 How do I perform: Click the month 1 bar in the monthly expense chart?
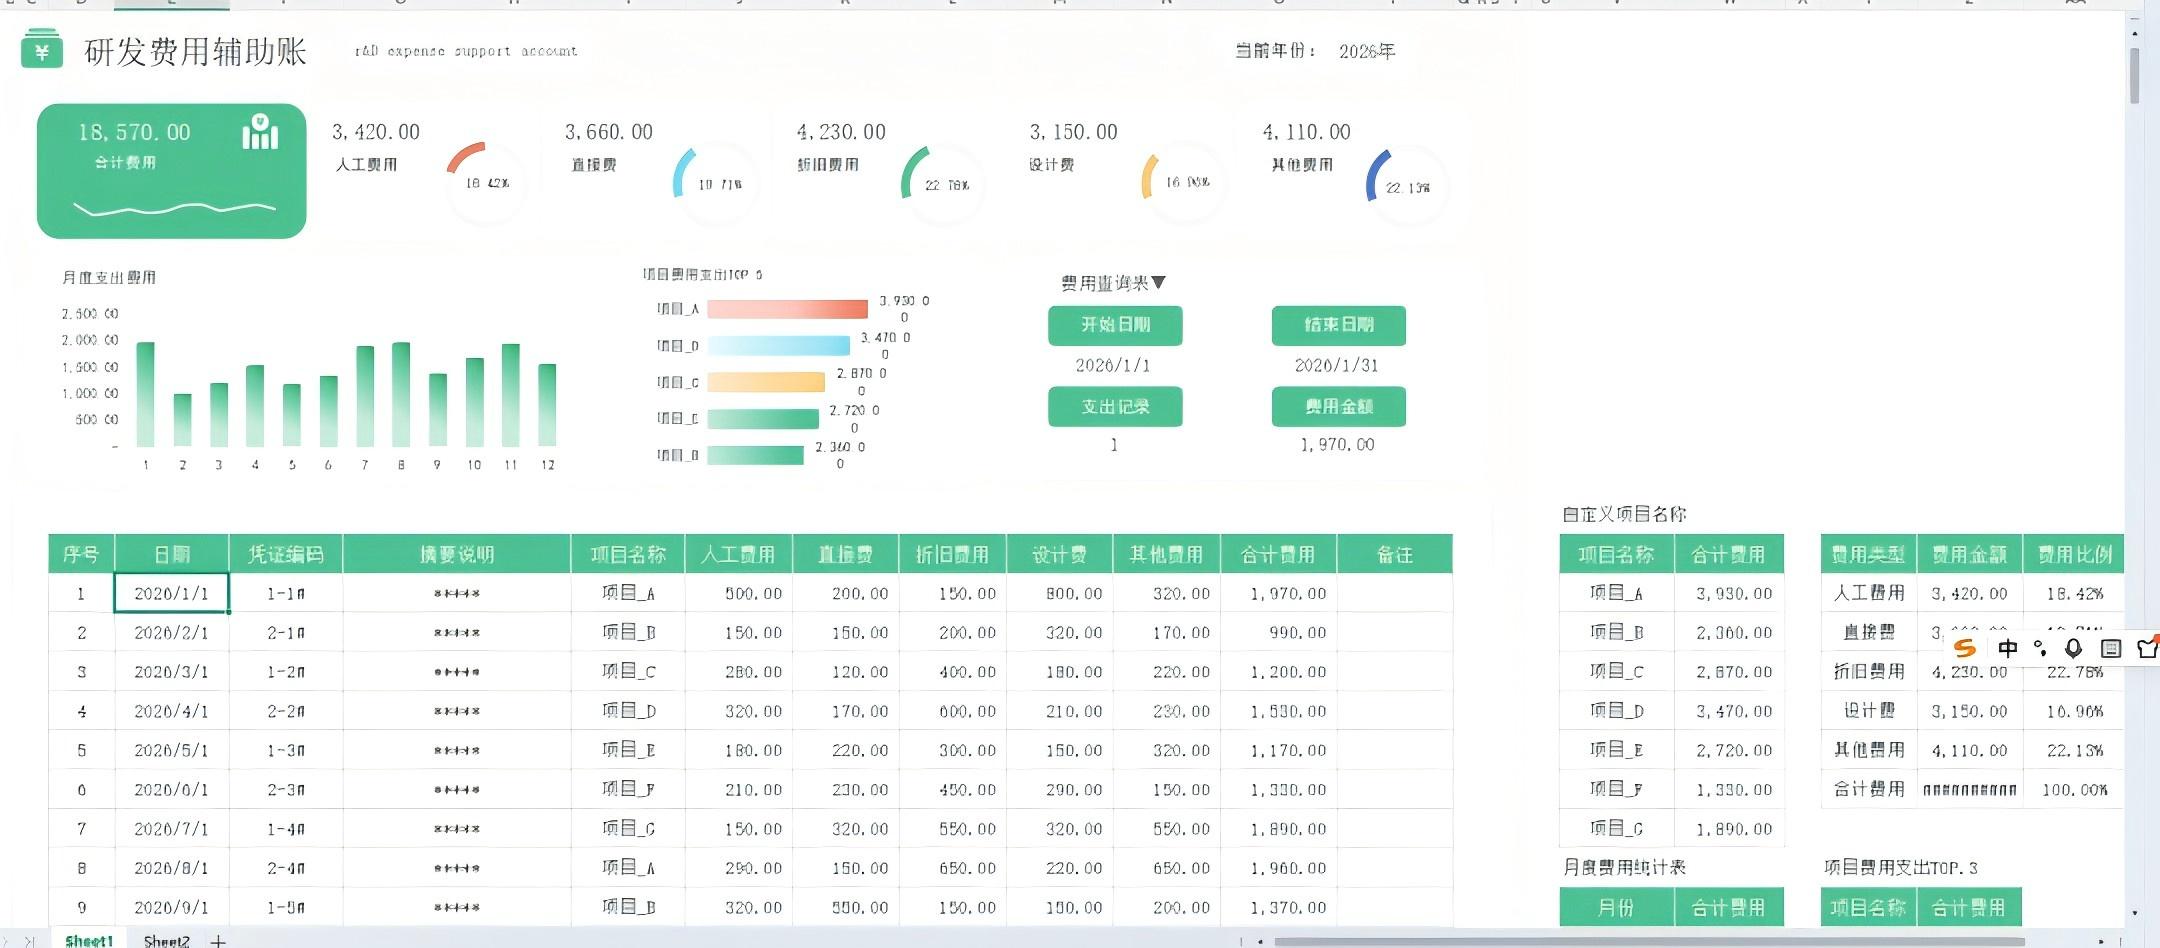(146, 394)
